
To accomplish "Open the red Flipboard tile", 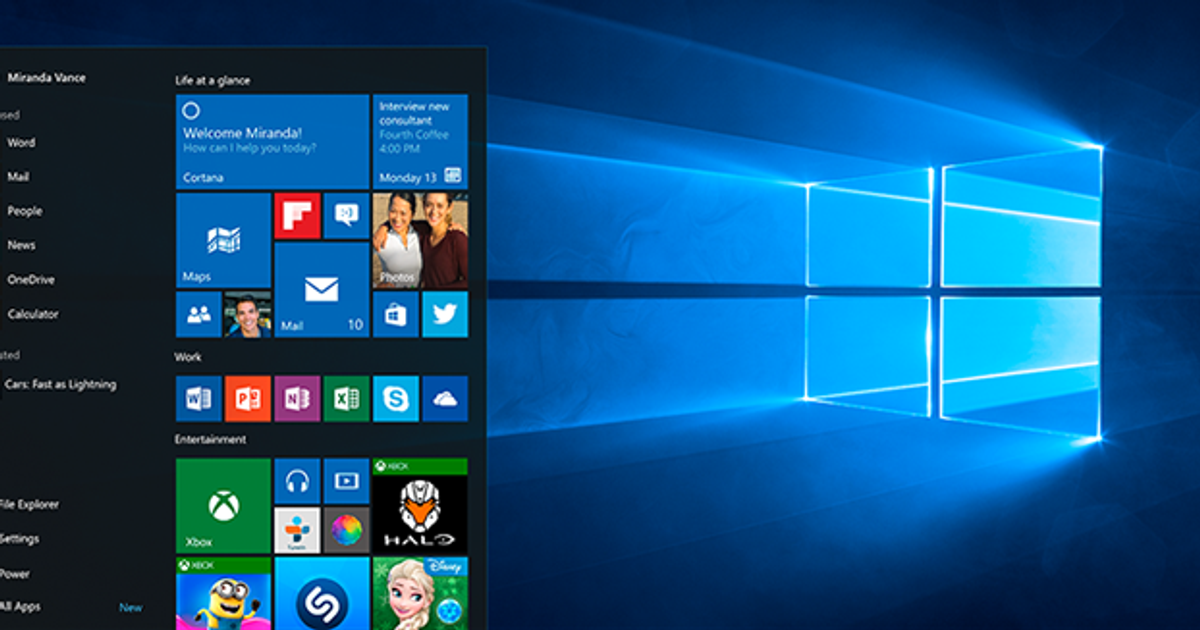I will 297,215.
